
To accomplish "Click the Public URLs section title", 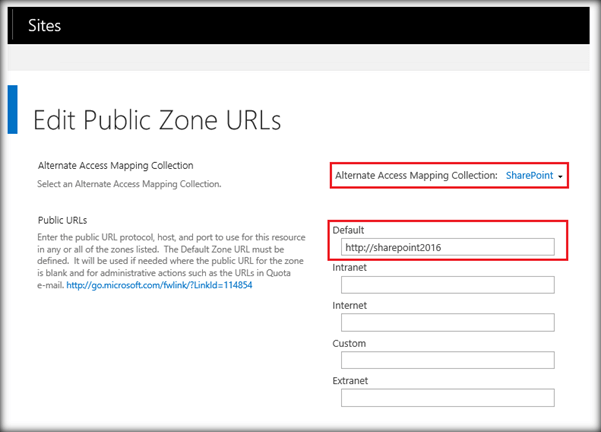I will coord(62,220).
